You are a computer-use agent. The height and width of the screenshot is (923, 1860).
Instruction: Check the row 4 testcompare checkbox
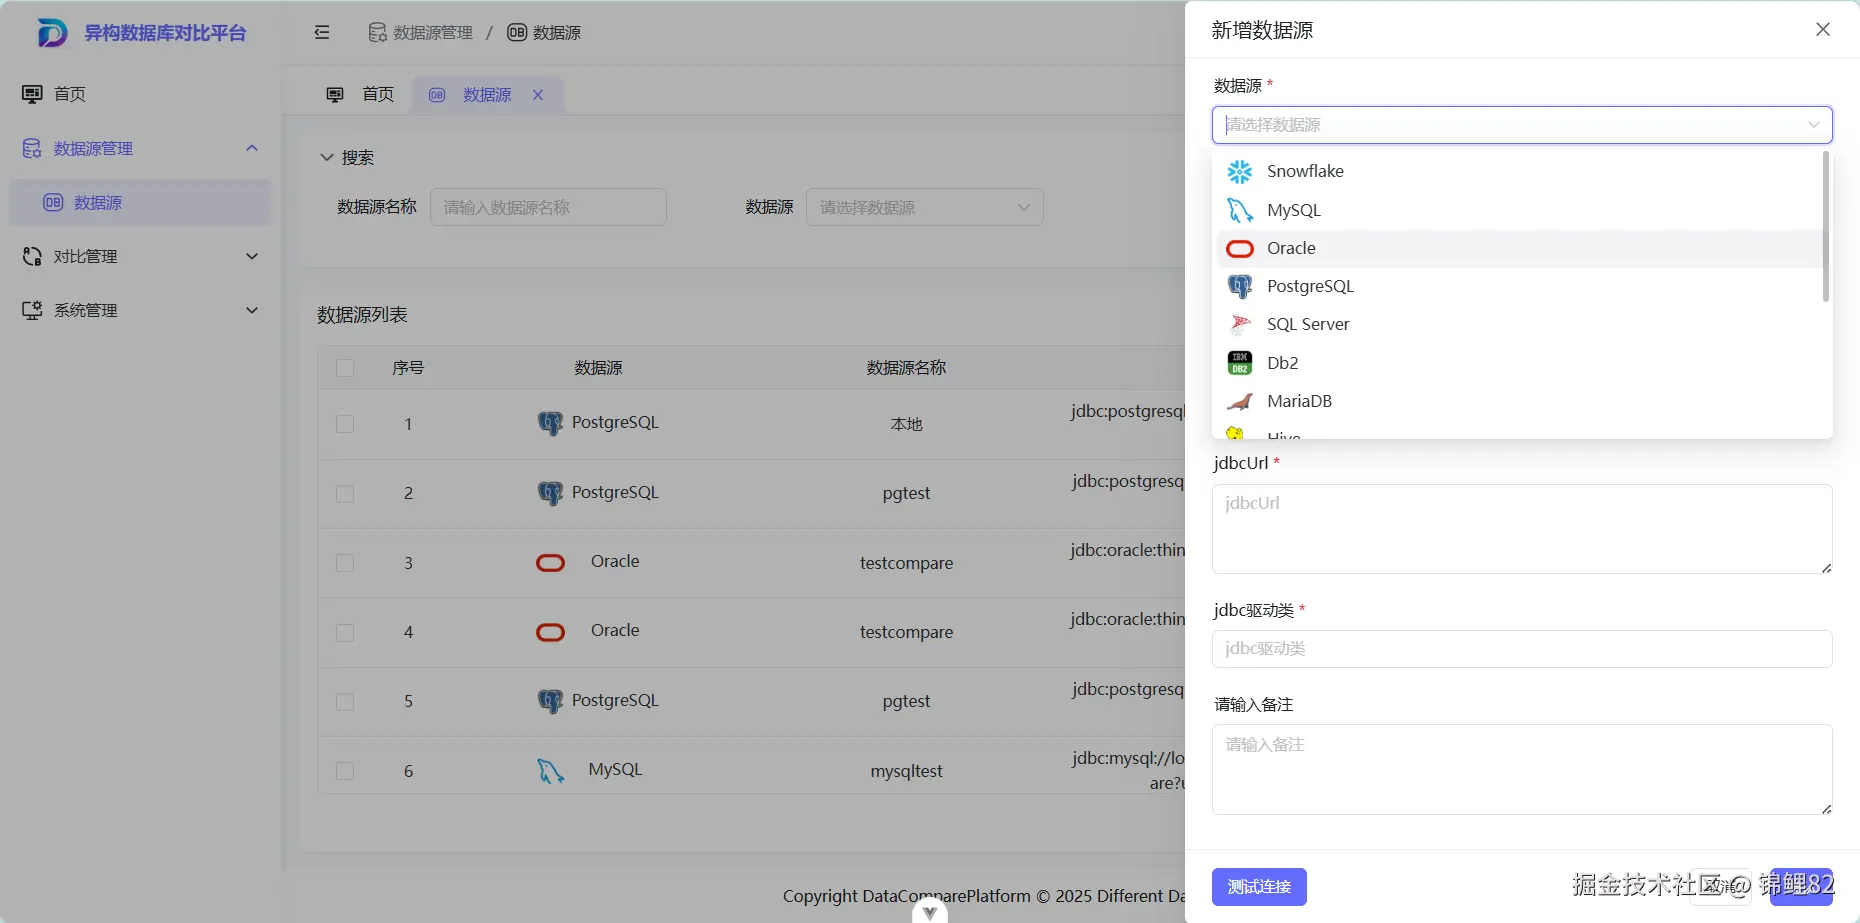(345, 632)
